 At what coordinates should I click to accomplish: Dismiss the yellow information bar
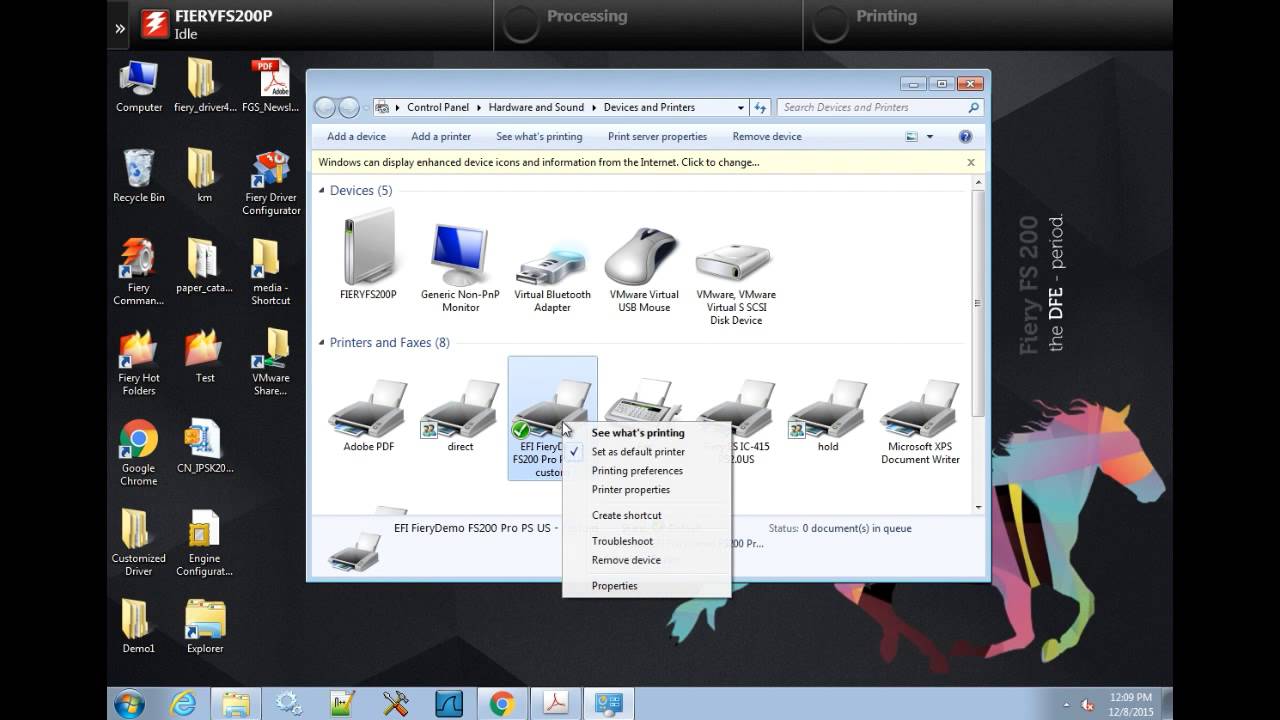[x=970, y=162]
